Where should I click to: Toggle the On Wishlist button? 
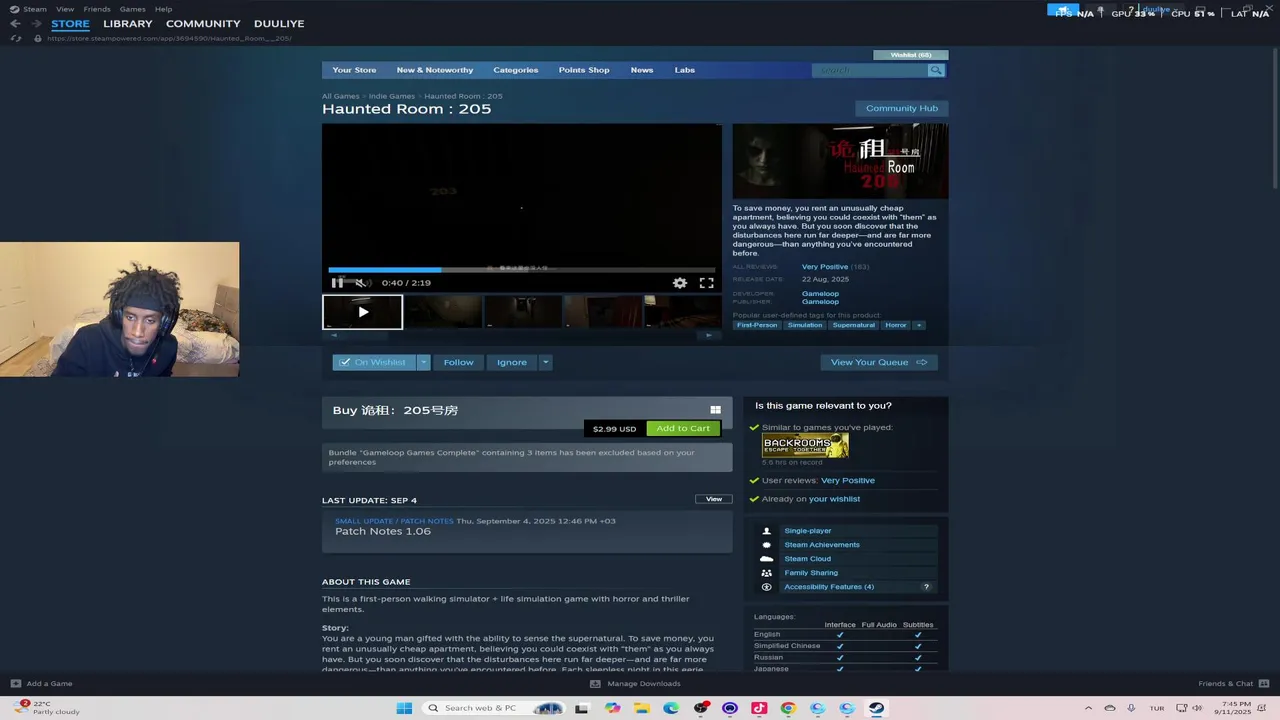pyautogui.click(x=374, y=362)
